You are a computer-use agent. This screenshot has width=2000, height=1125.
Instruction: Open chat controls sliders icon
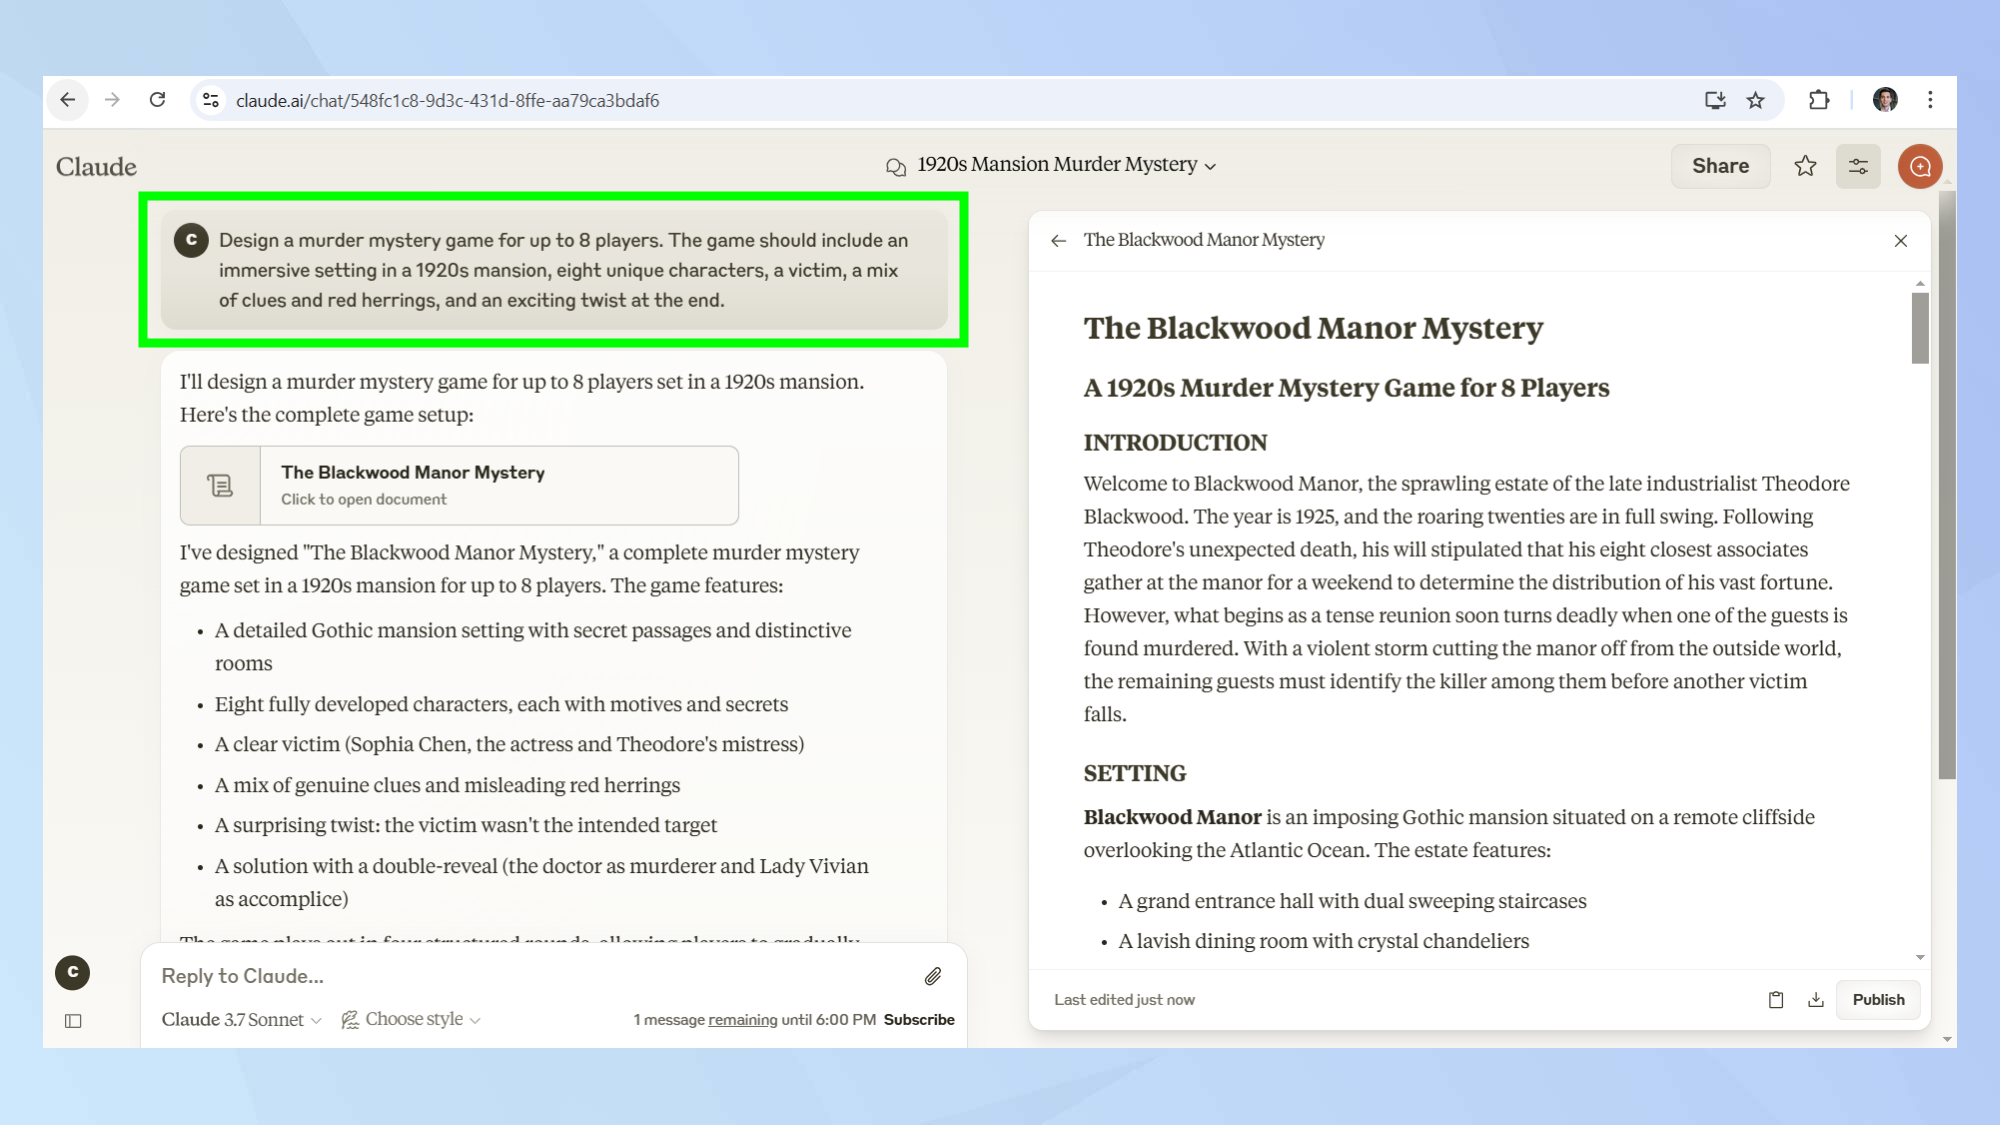[1858, 166]
